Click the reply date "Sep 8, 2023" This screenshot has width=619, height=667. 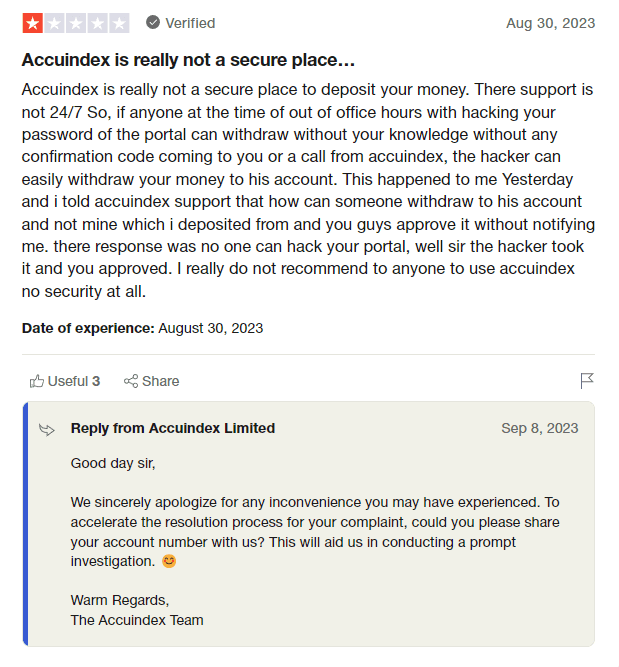[539, 428]
